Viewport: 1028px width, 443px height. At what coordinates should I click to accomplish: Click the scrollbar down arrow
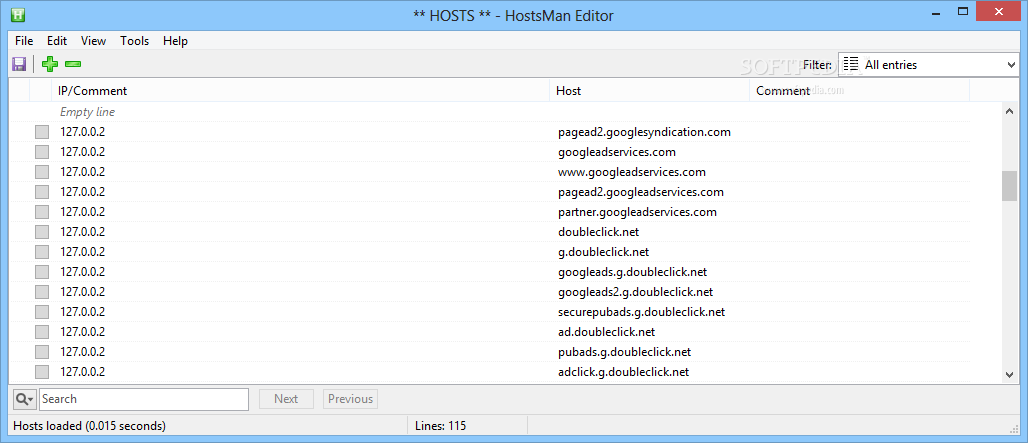click(x=1009, y=374)
